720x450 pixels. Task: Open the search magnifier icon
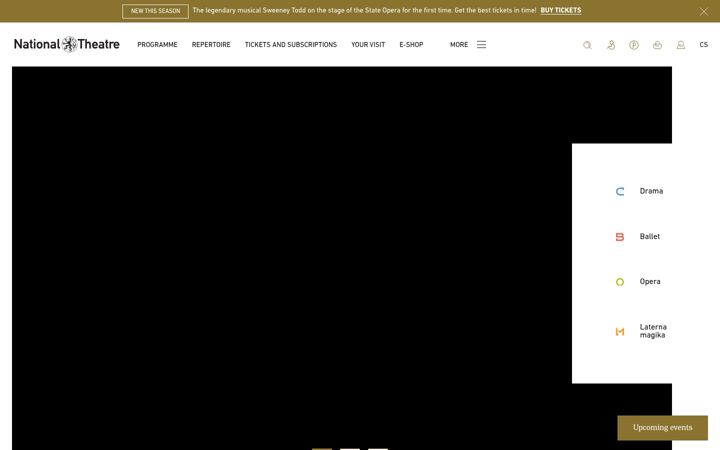coord(587,45)
